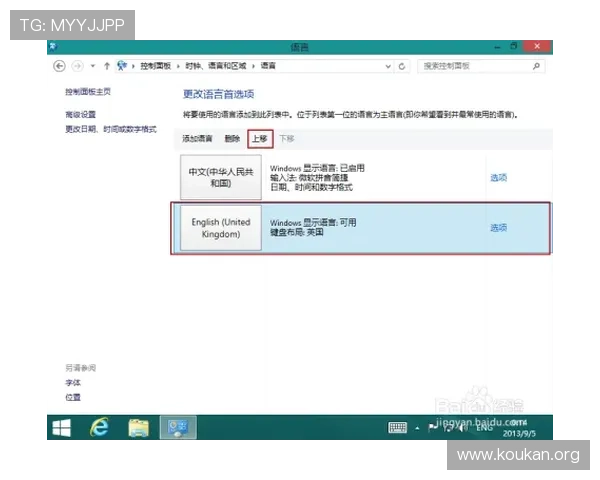Click the text 输入法: 微软拼音简捷
Image resolution: width=600 pixels, height=480 pixels.
(x=309, y=178)
